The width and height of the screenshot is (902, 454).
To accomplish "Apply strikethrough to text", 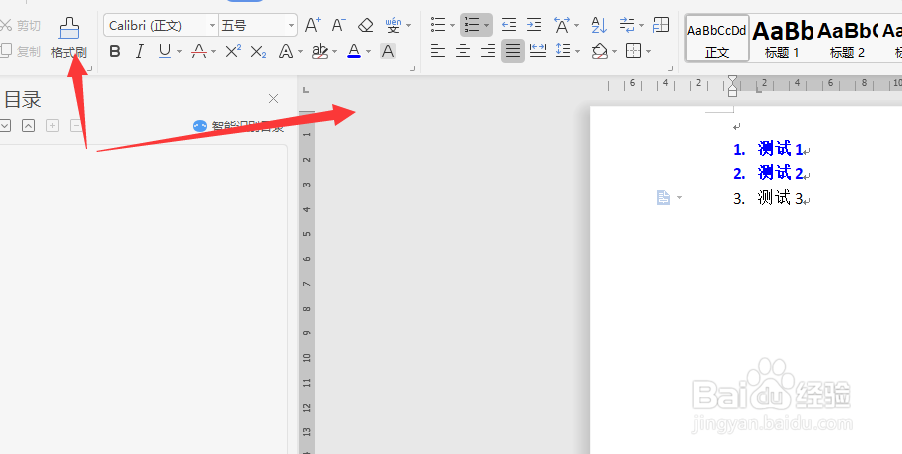I will coord(199,52).
